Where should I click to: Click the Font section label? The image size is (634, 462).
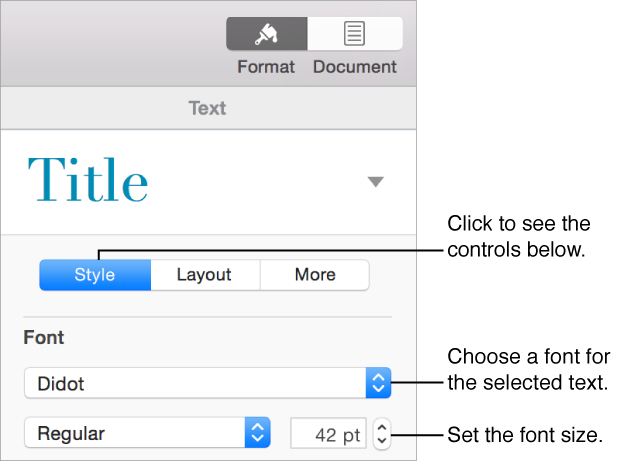click(x=44, y=338)
